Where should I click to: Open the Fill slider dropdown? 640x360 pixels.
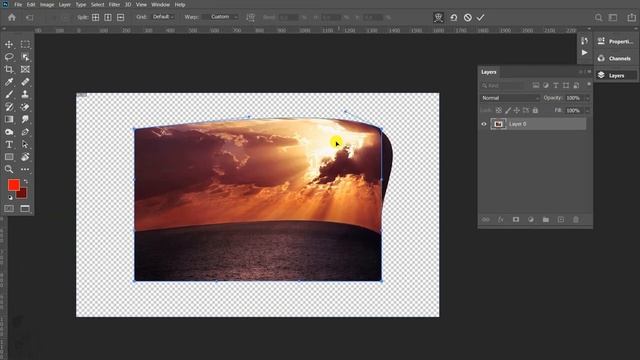[x=588, y=111]
